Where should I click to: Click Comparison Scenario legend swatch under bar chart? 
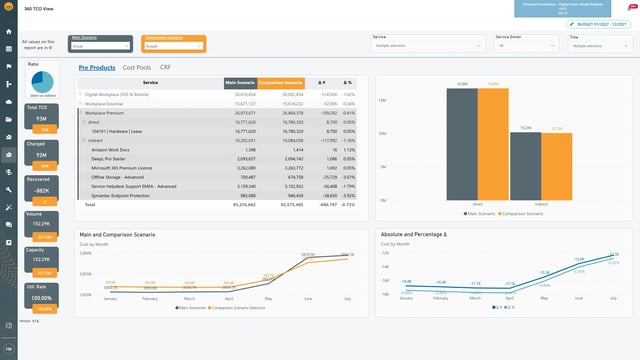click(500, 213)
